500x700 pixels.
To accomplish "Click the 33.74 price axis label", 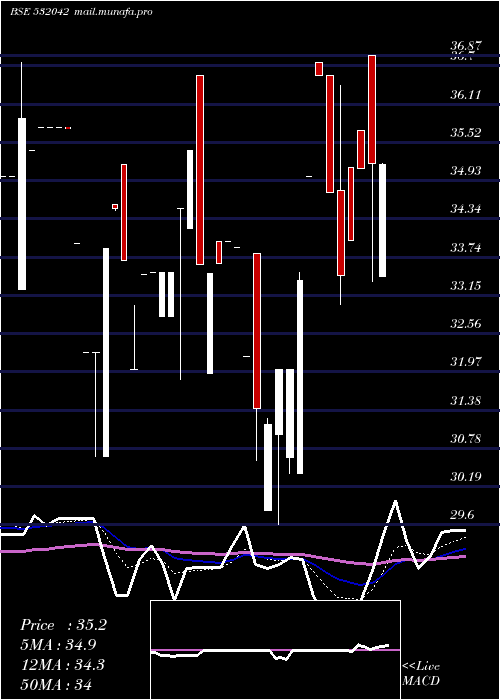I will pyautogui.click(x=466, y=248).
